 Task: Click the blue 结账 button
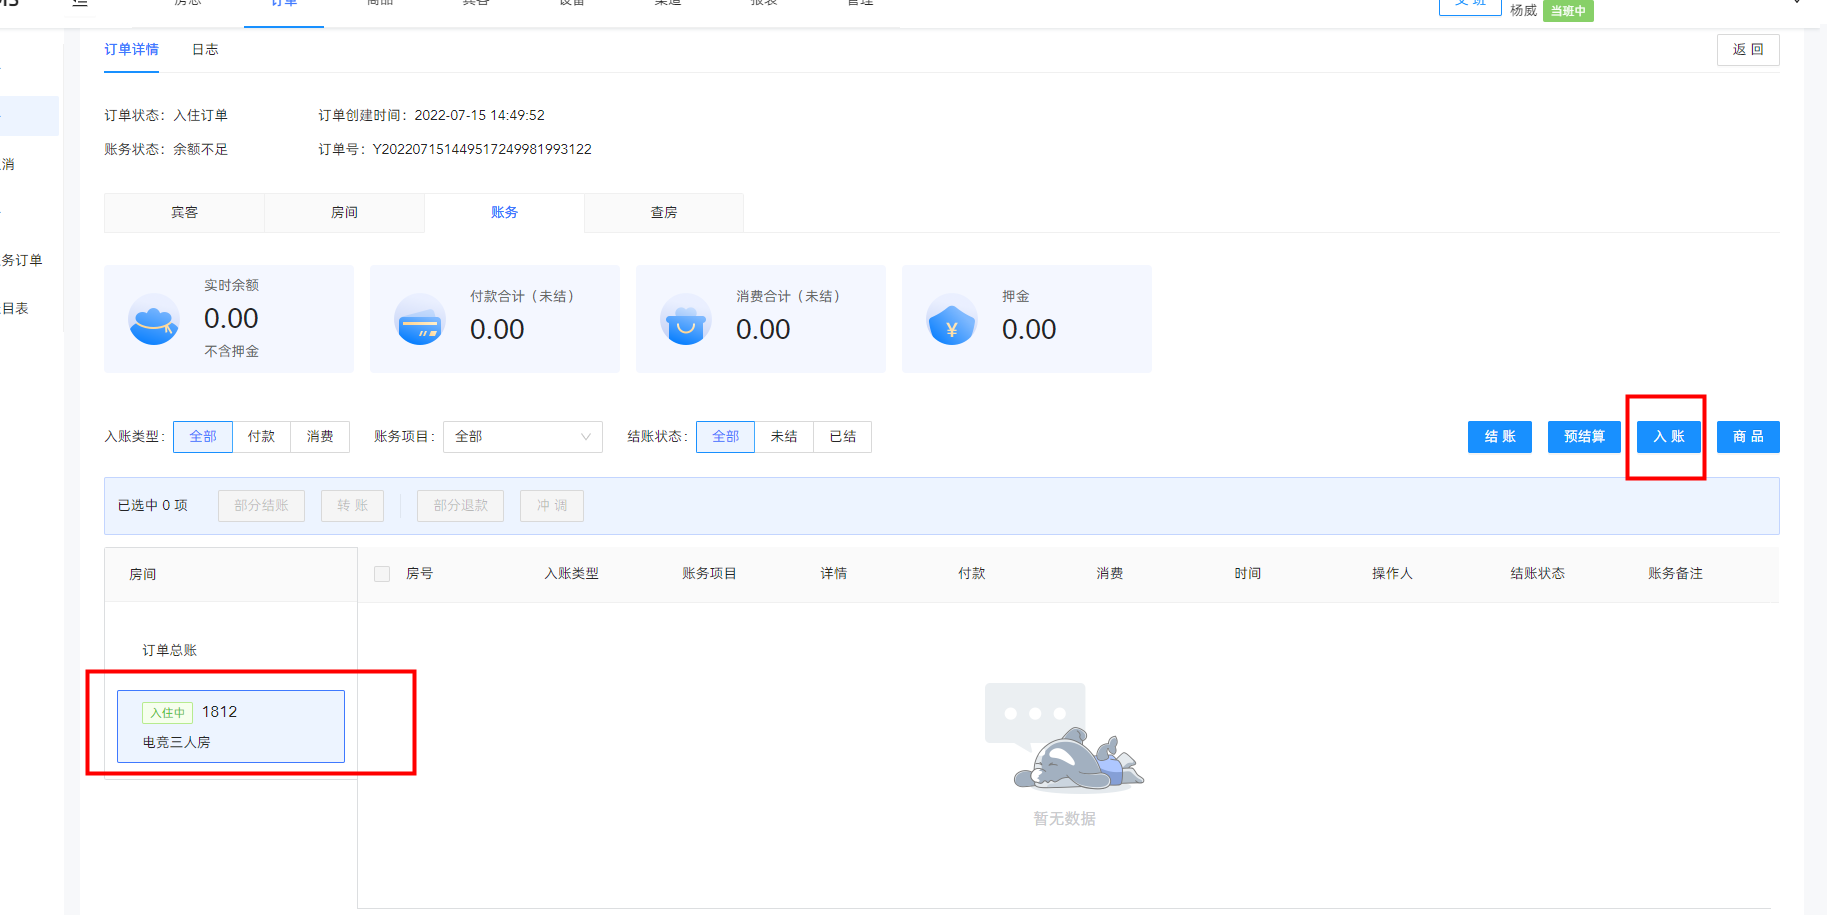(x=1500, y=437)
